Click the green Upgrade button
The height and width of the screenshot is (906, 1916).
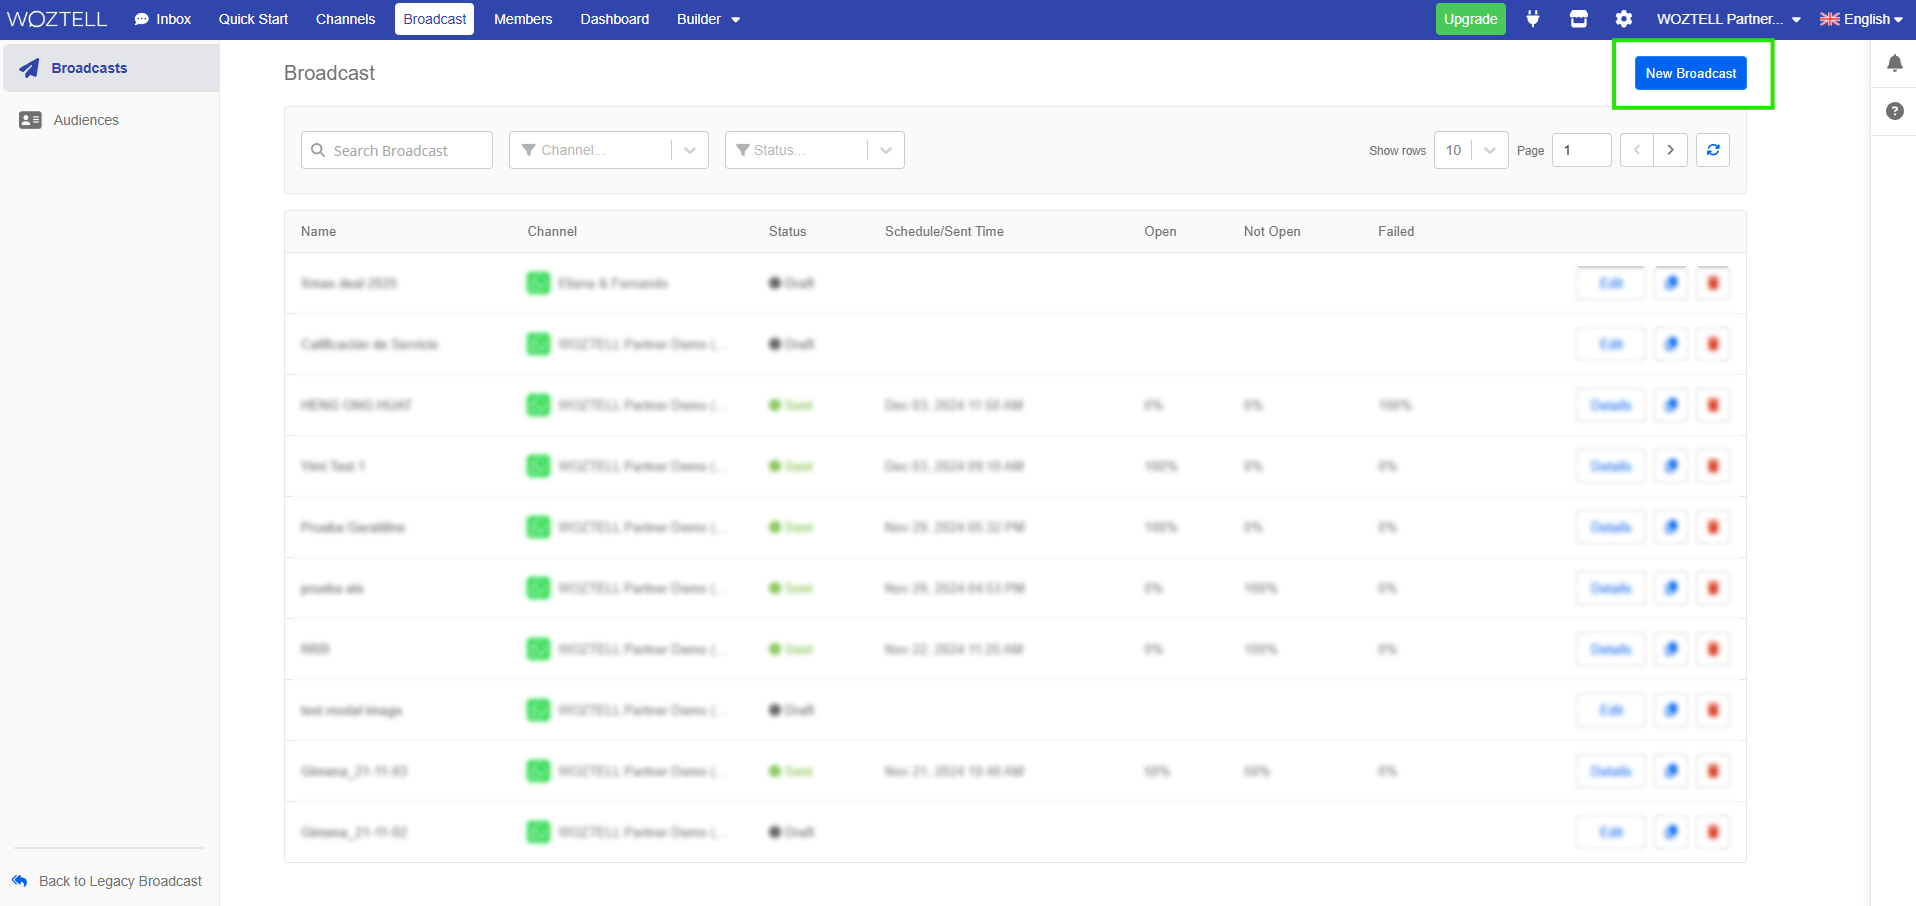1470,19
